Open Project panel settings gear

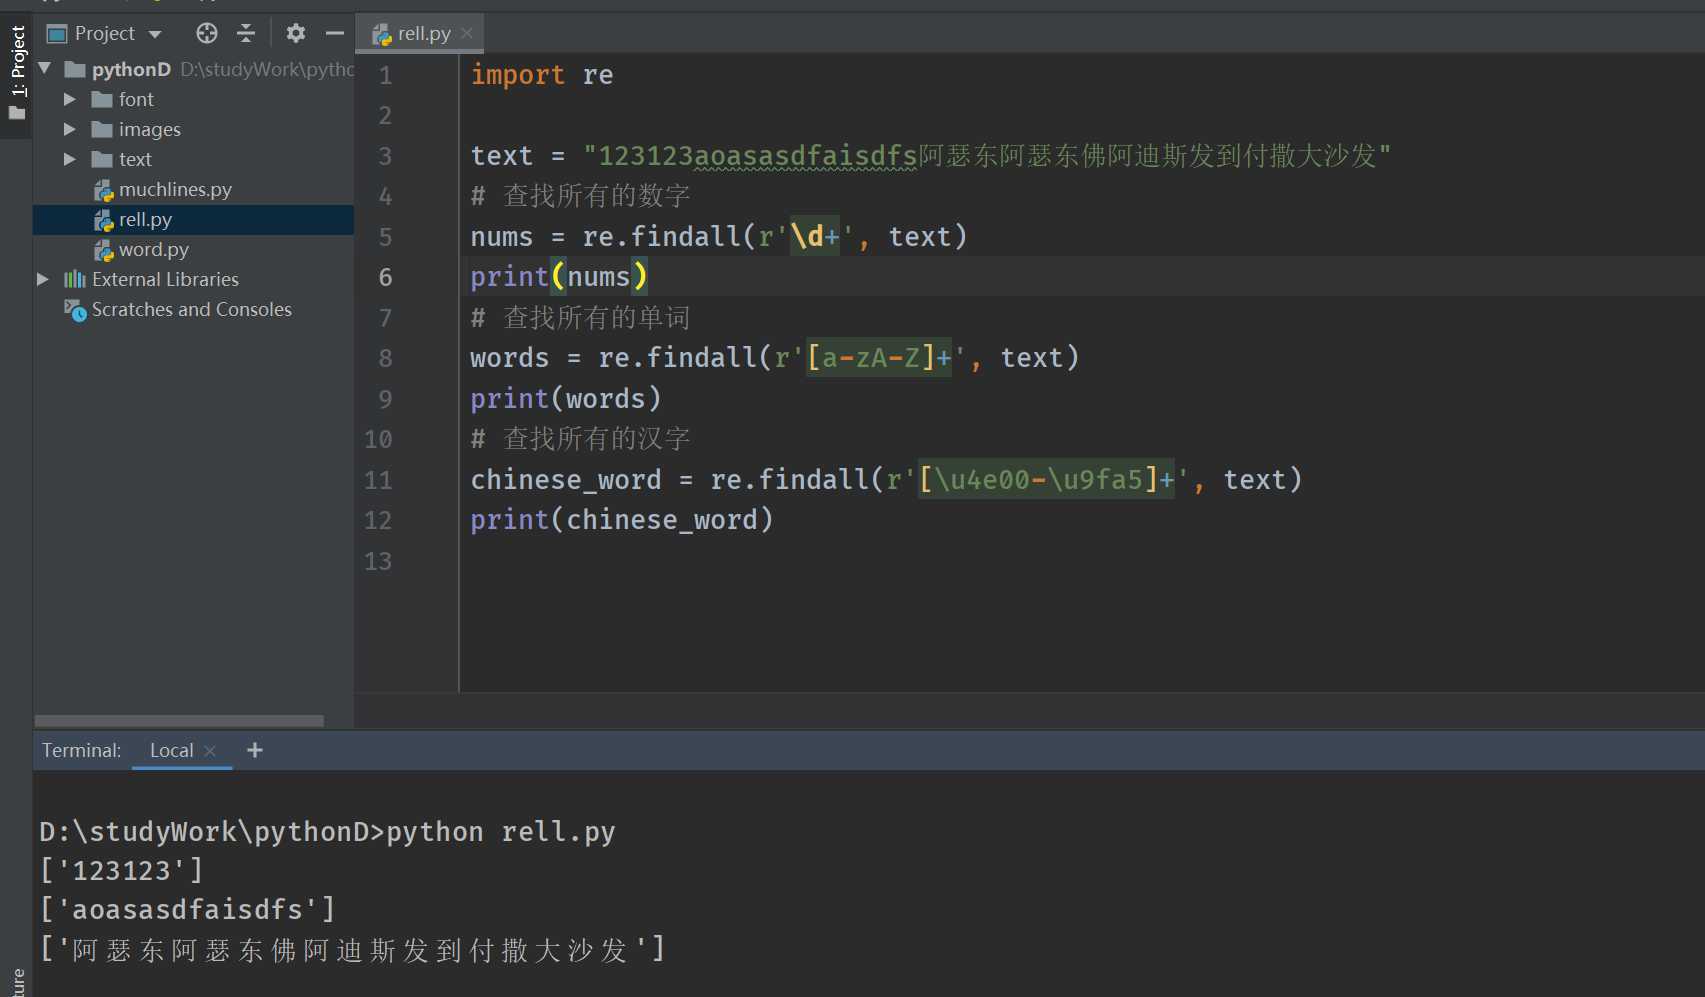[x=295, y=33]
